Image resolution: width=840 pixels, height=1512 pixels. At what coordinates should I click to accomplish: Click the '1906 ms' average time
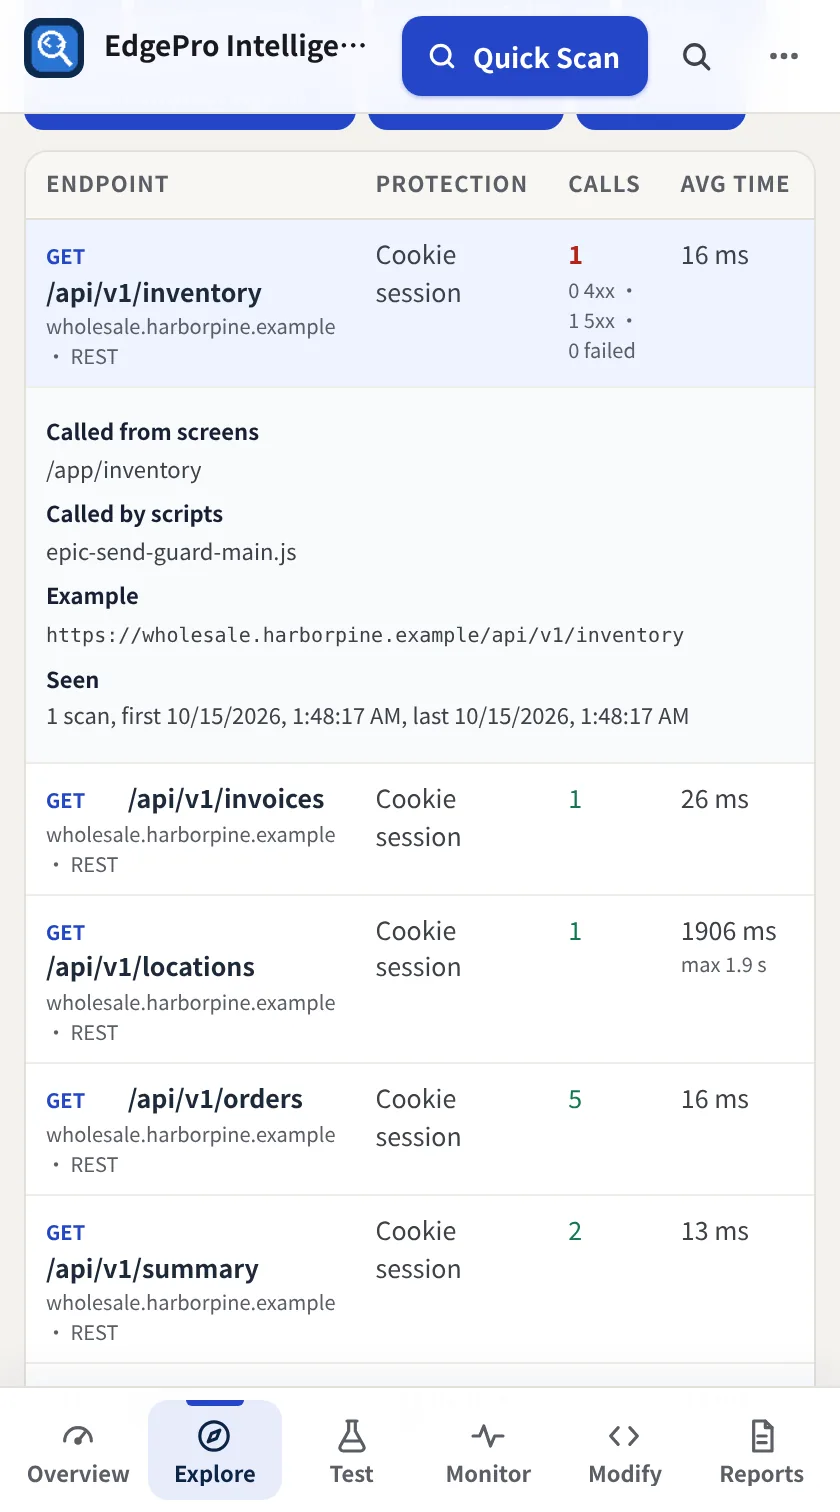coord(729,932)
